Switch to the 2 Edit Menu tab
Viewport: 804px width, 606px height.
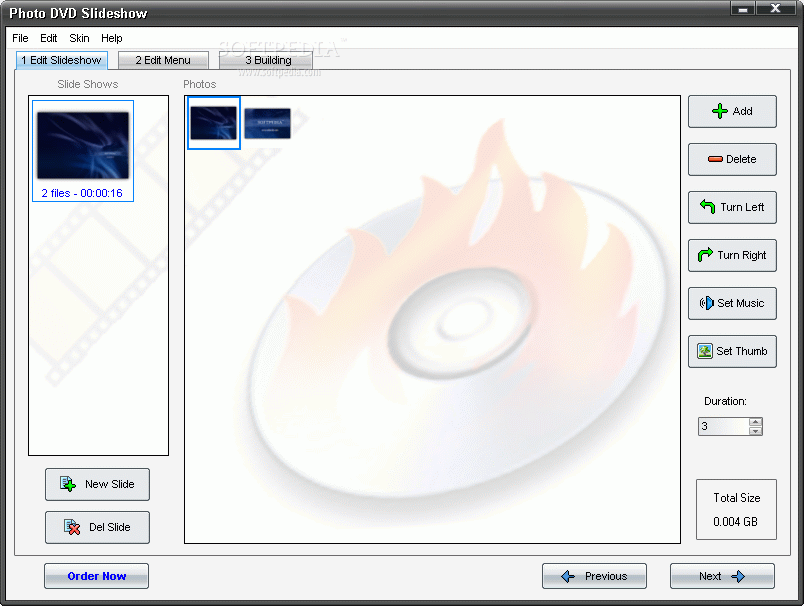tap(163, 60)
